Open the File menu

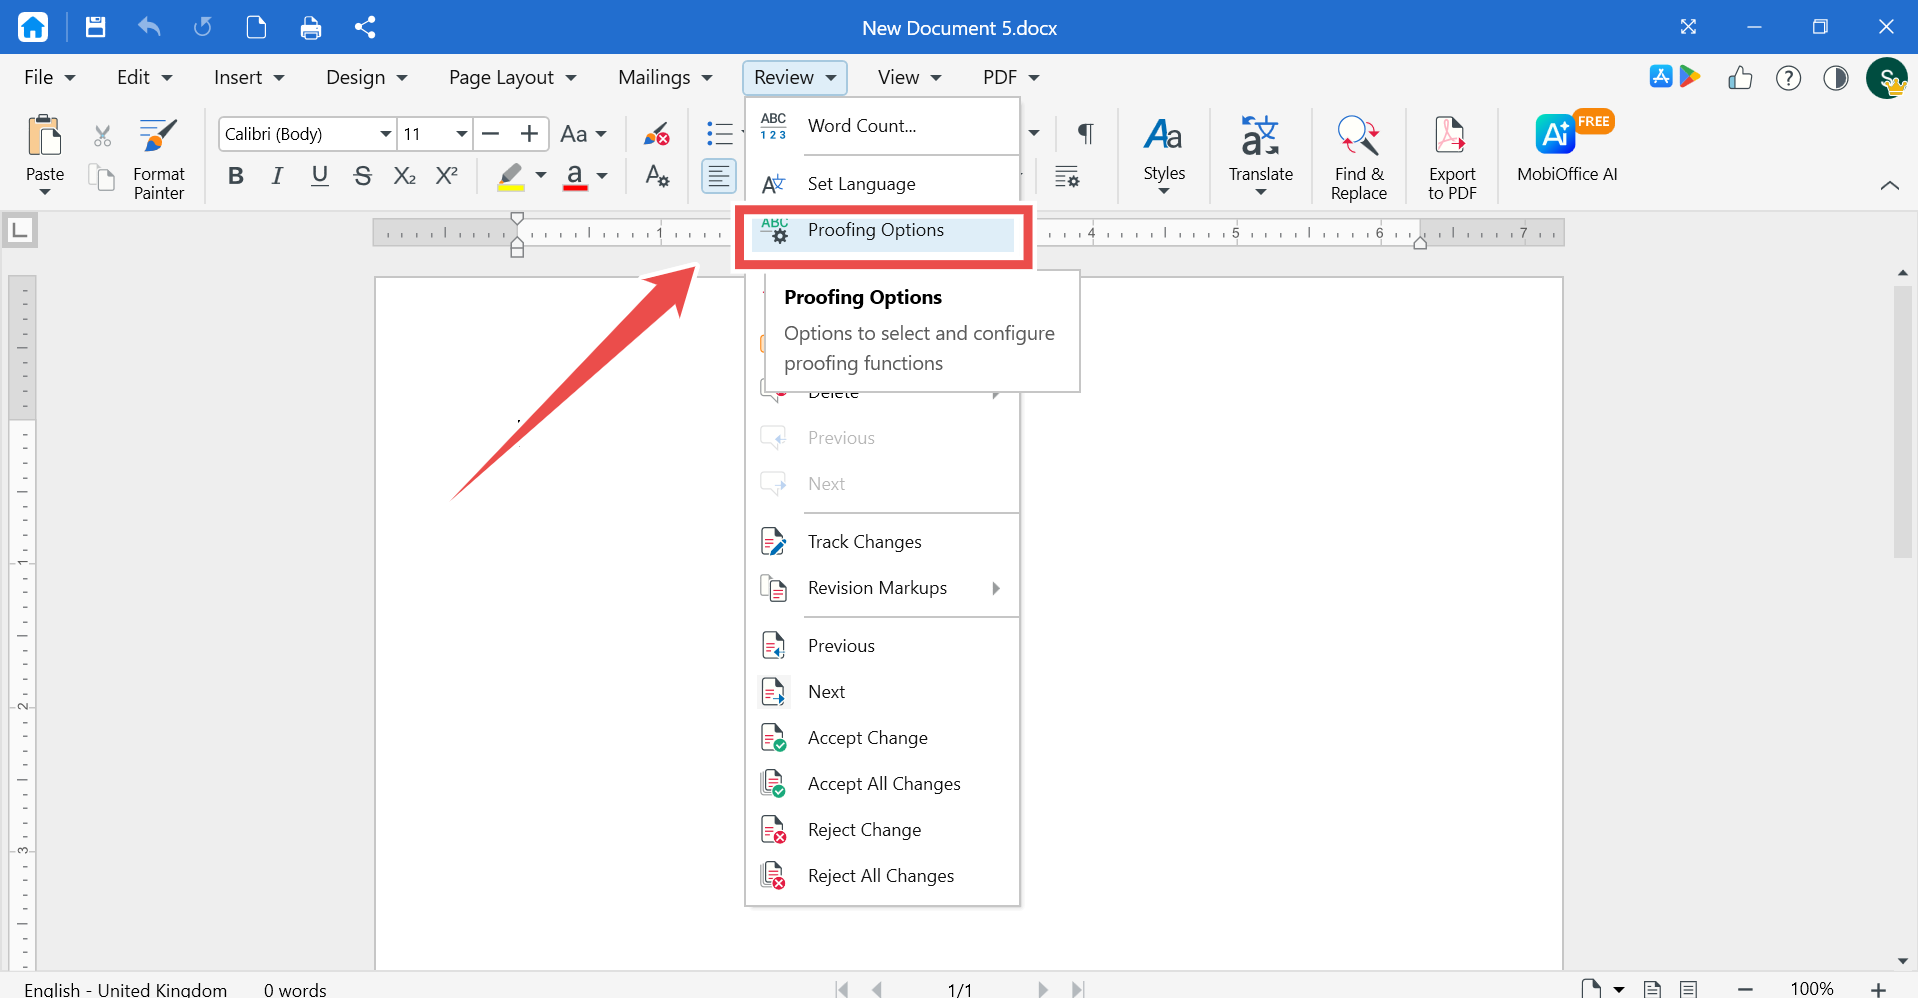50,78
